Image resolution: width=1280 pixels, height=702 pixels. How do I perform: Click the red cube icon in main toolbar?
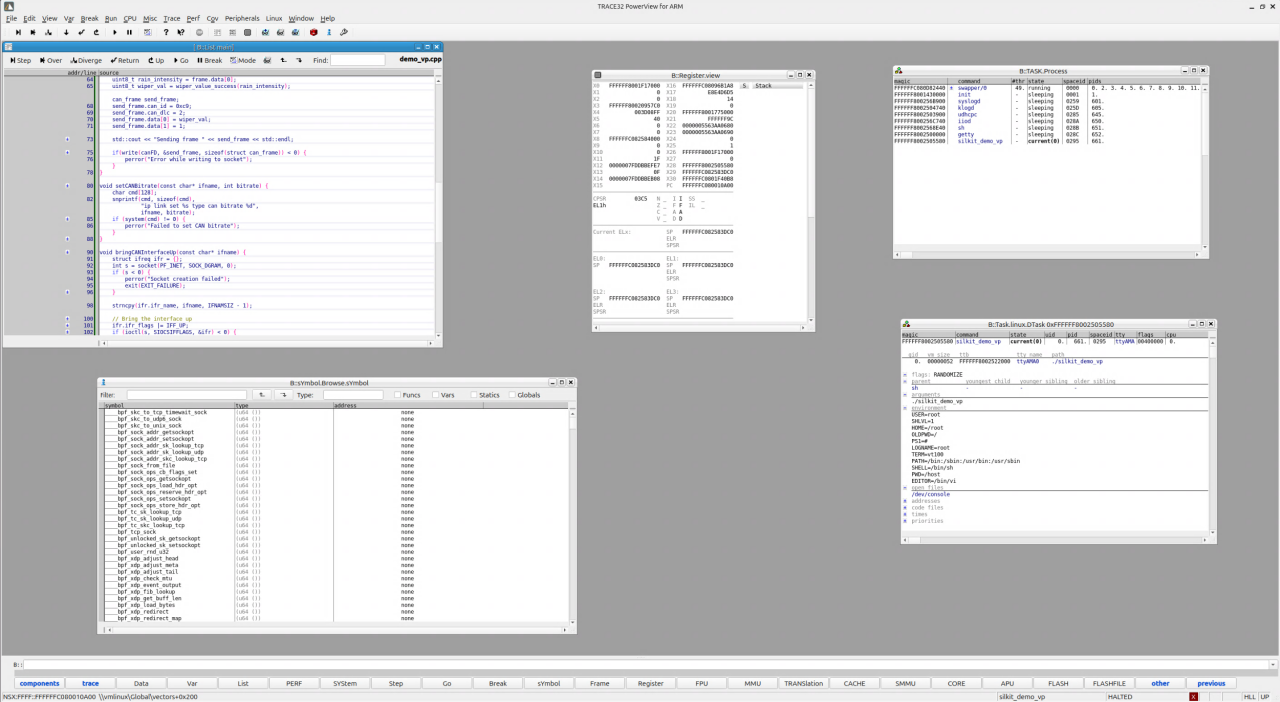pyautogui.click(x=313, y=32)
